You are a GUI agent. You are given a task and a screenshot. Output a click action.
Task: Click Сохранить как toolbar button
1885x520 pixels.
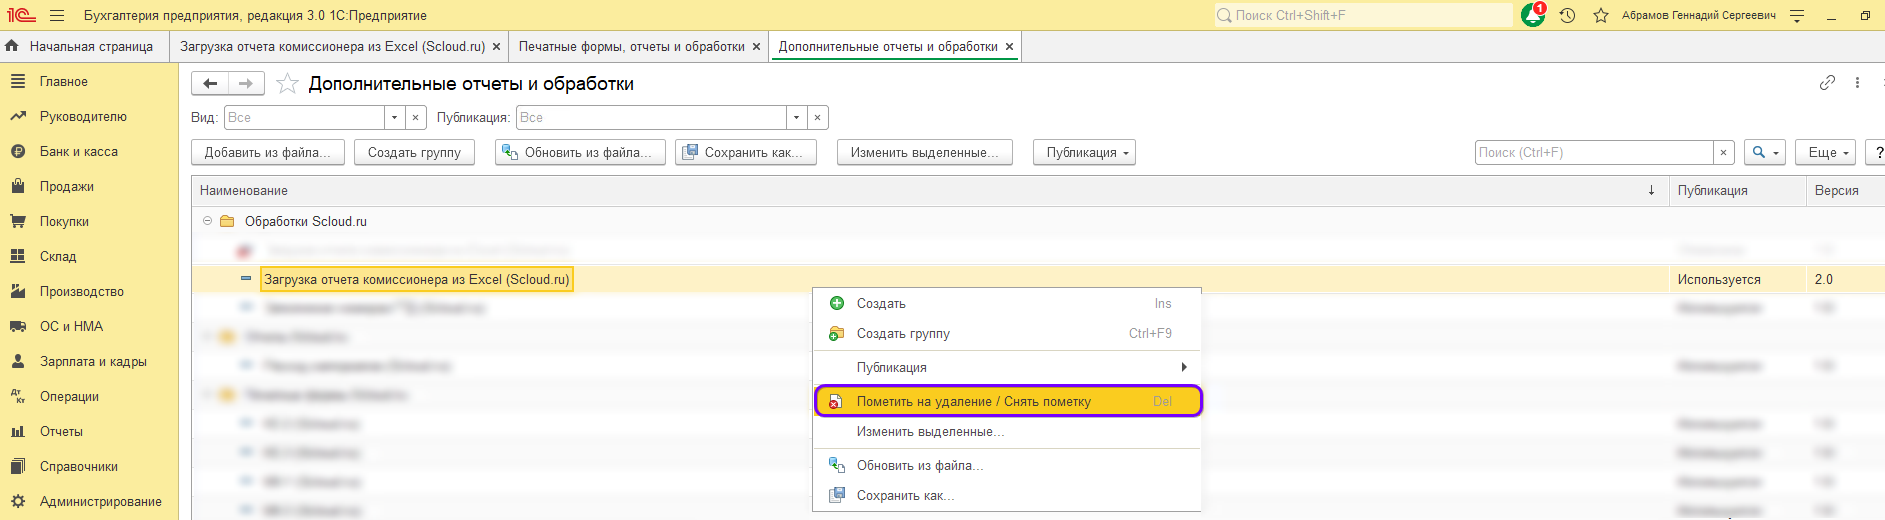[746, 152]
